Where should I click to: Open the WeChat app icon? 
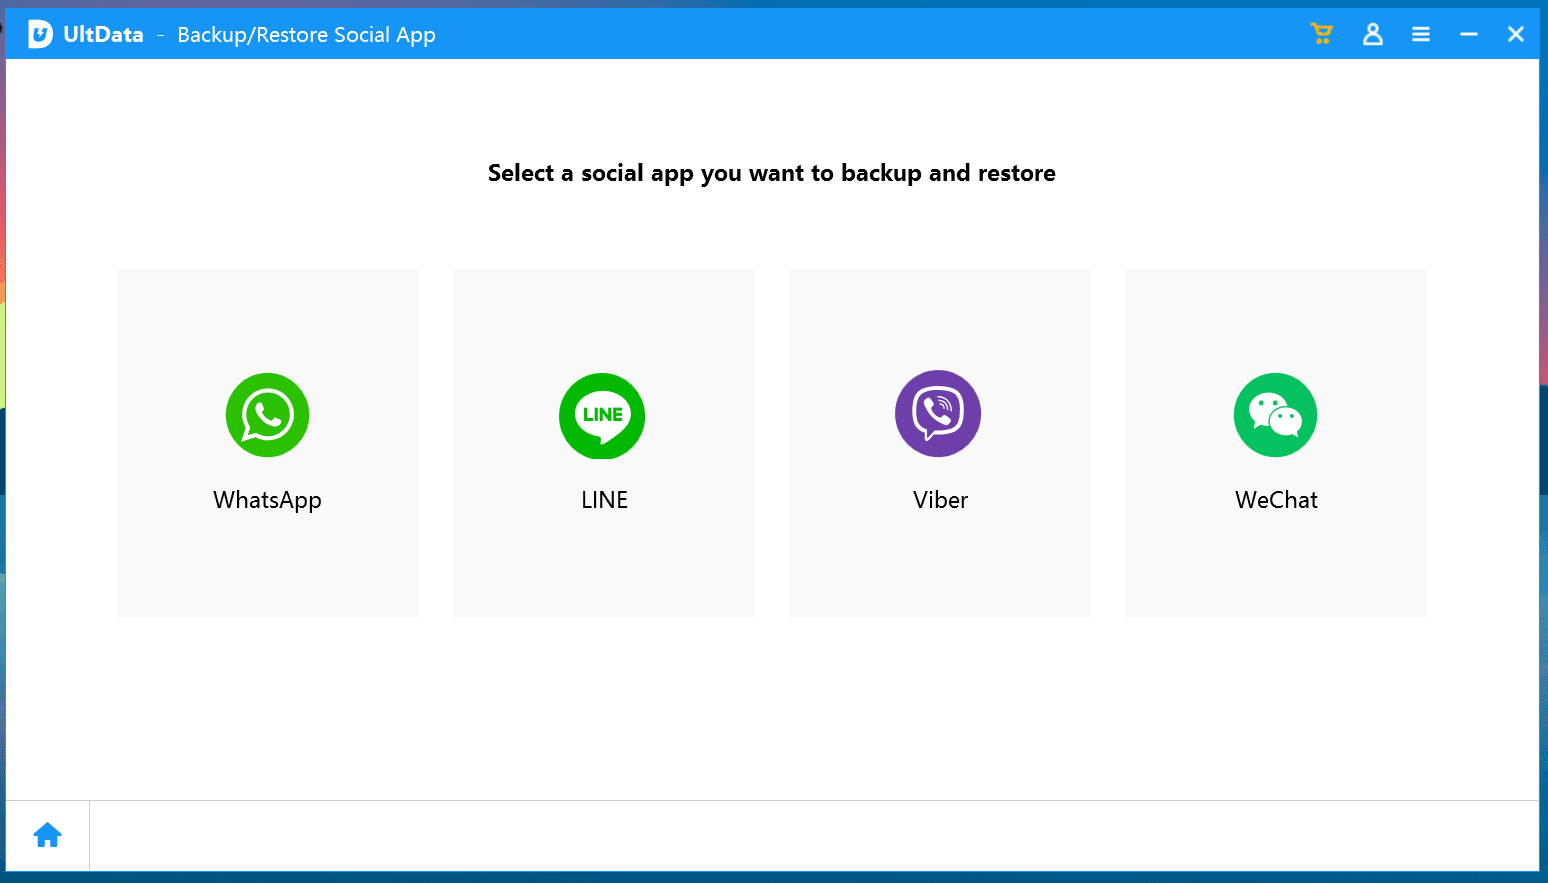tap(1275, 415)
